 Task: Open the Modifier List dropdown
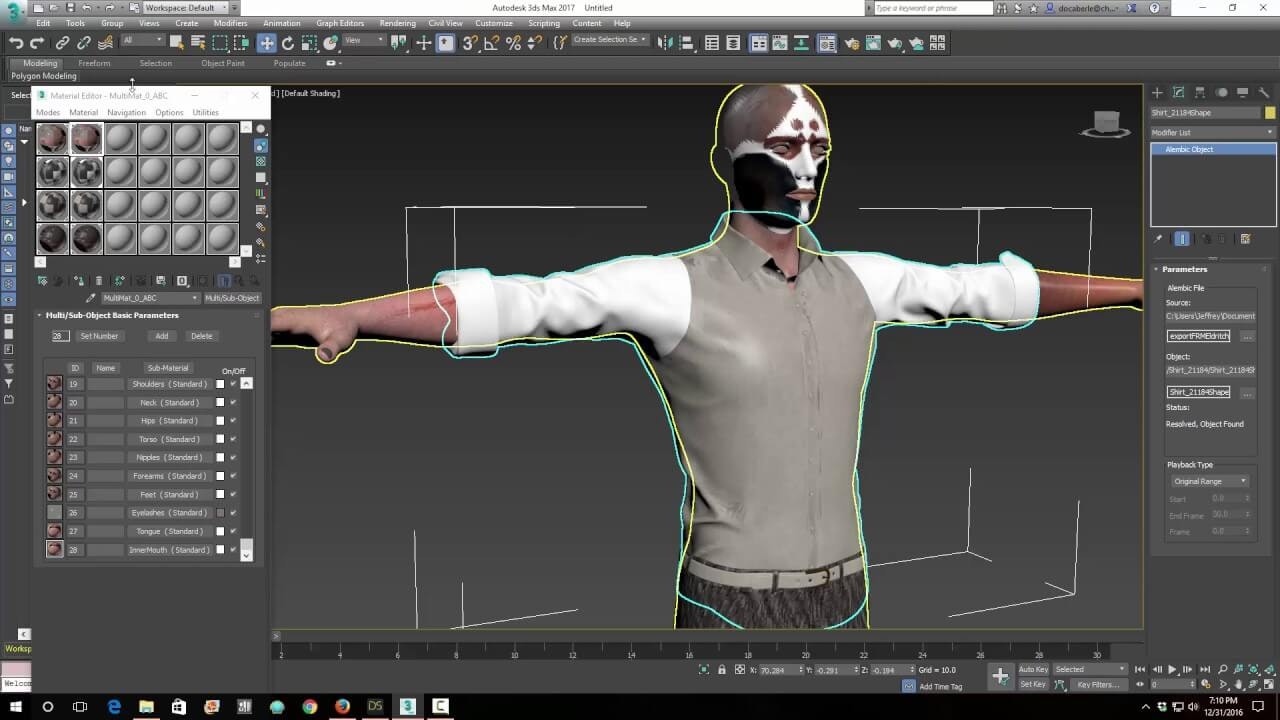click(1212, 132)
